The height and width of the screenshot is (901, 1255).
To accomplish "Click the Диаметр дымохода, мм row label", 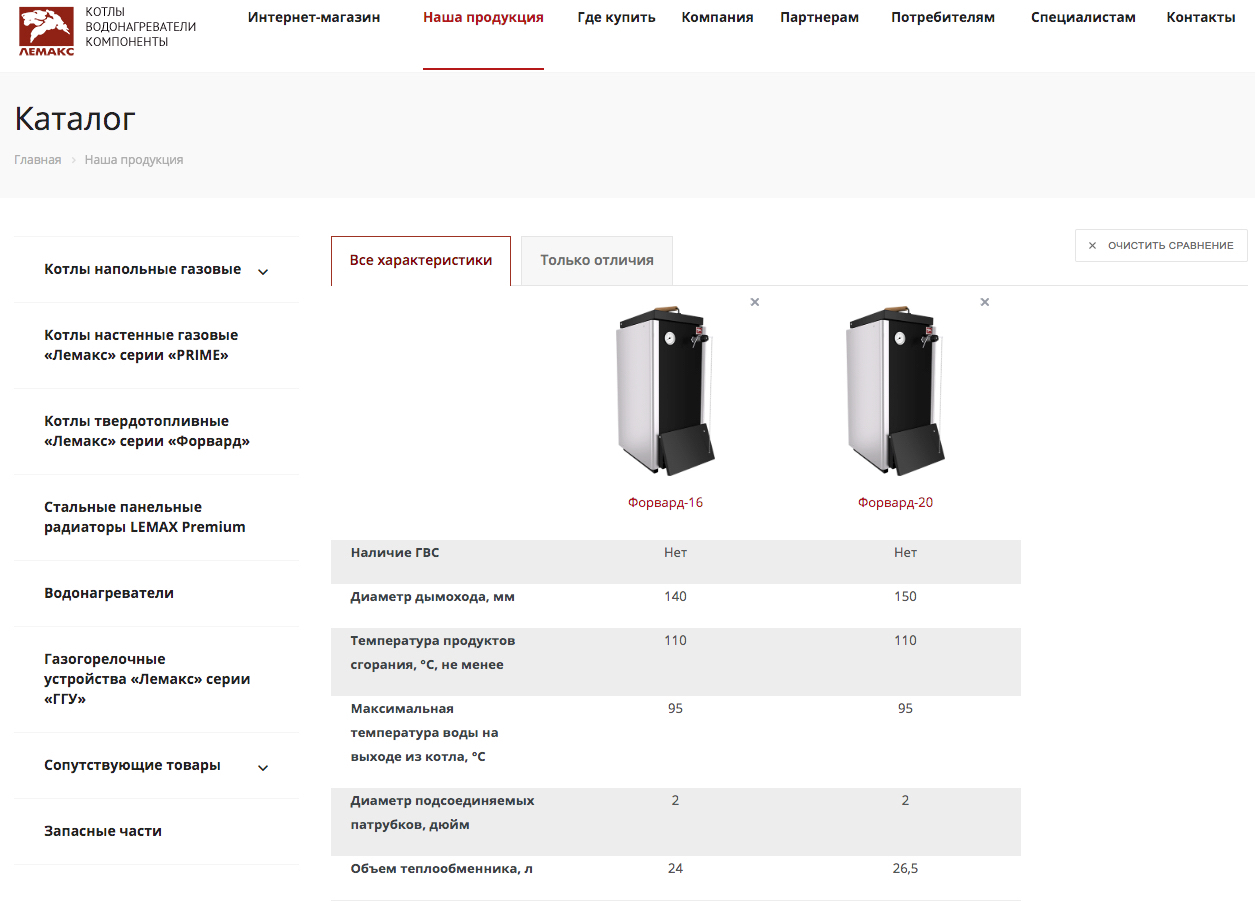I will [433, 597].
